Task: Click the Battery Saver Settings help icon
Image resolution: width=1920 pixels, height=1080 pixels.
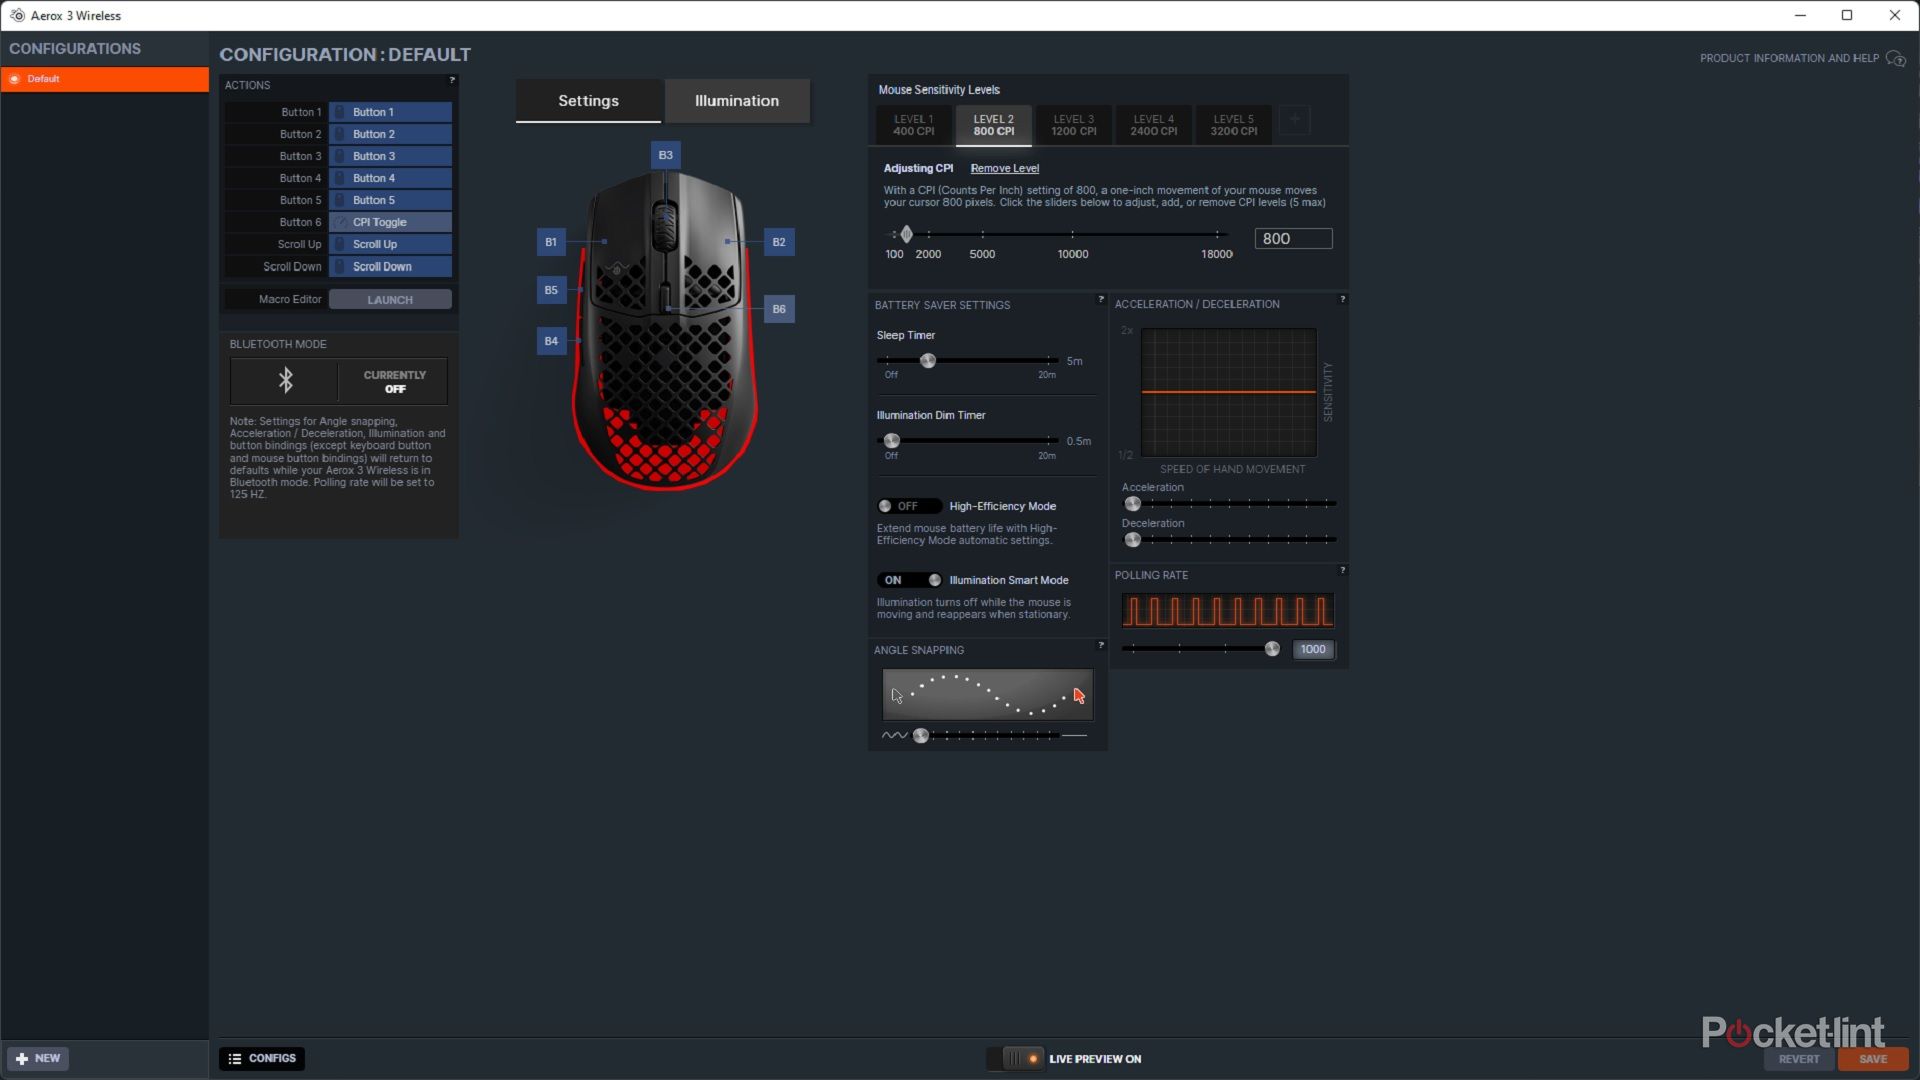Action: tap(1100, 300)
